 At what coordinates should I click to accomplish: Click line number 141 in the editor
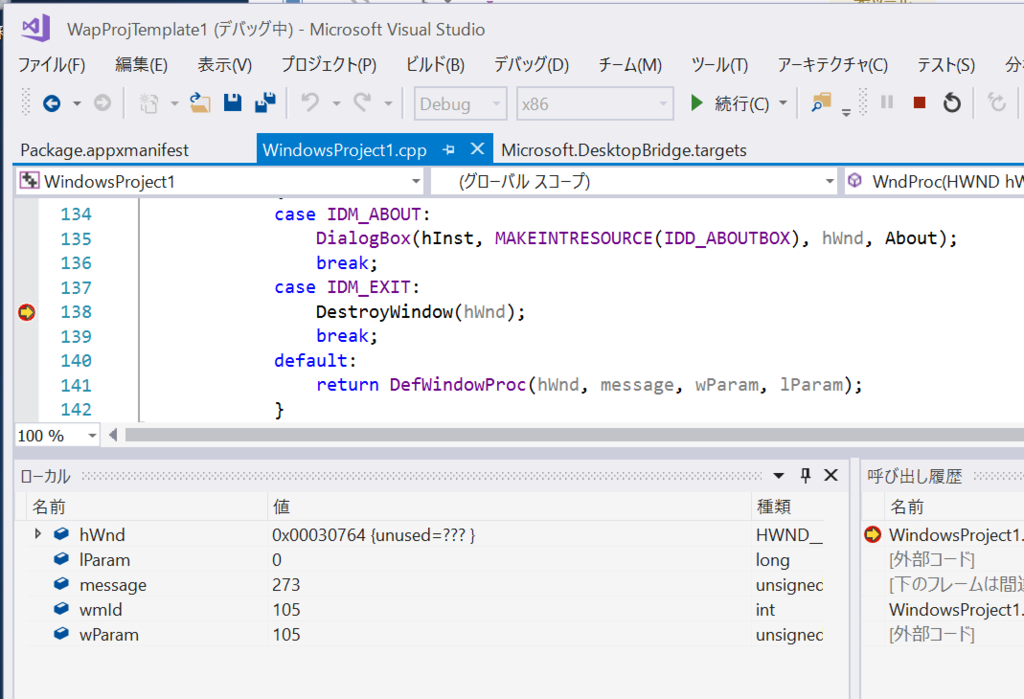pos(76,385)
